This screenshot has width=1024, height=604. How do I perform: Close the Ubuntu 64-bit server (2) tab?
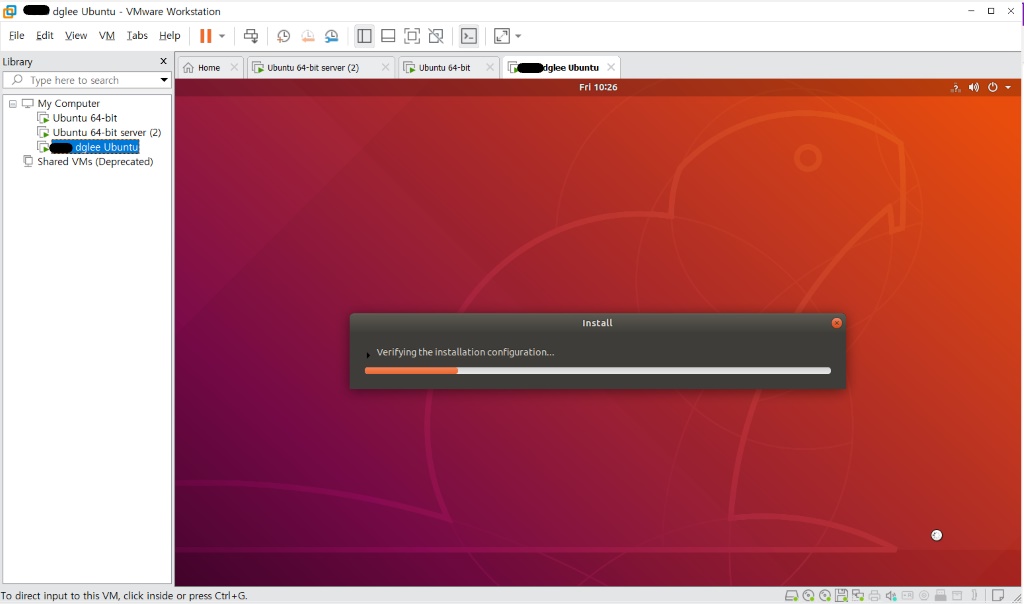tap(385, 67)
